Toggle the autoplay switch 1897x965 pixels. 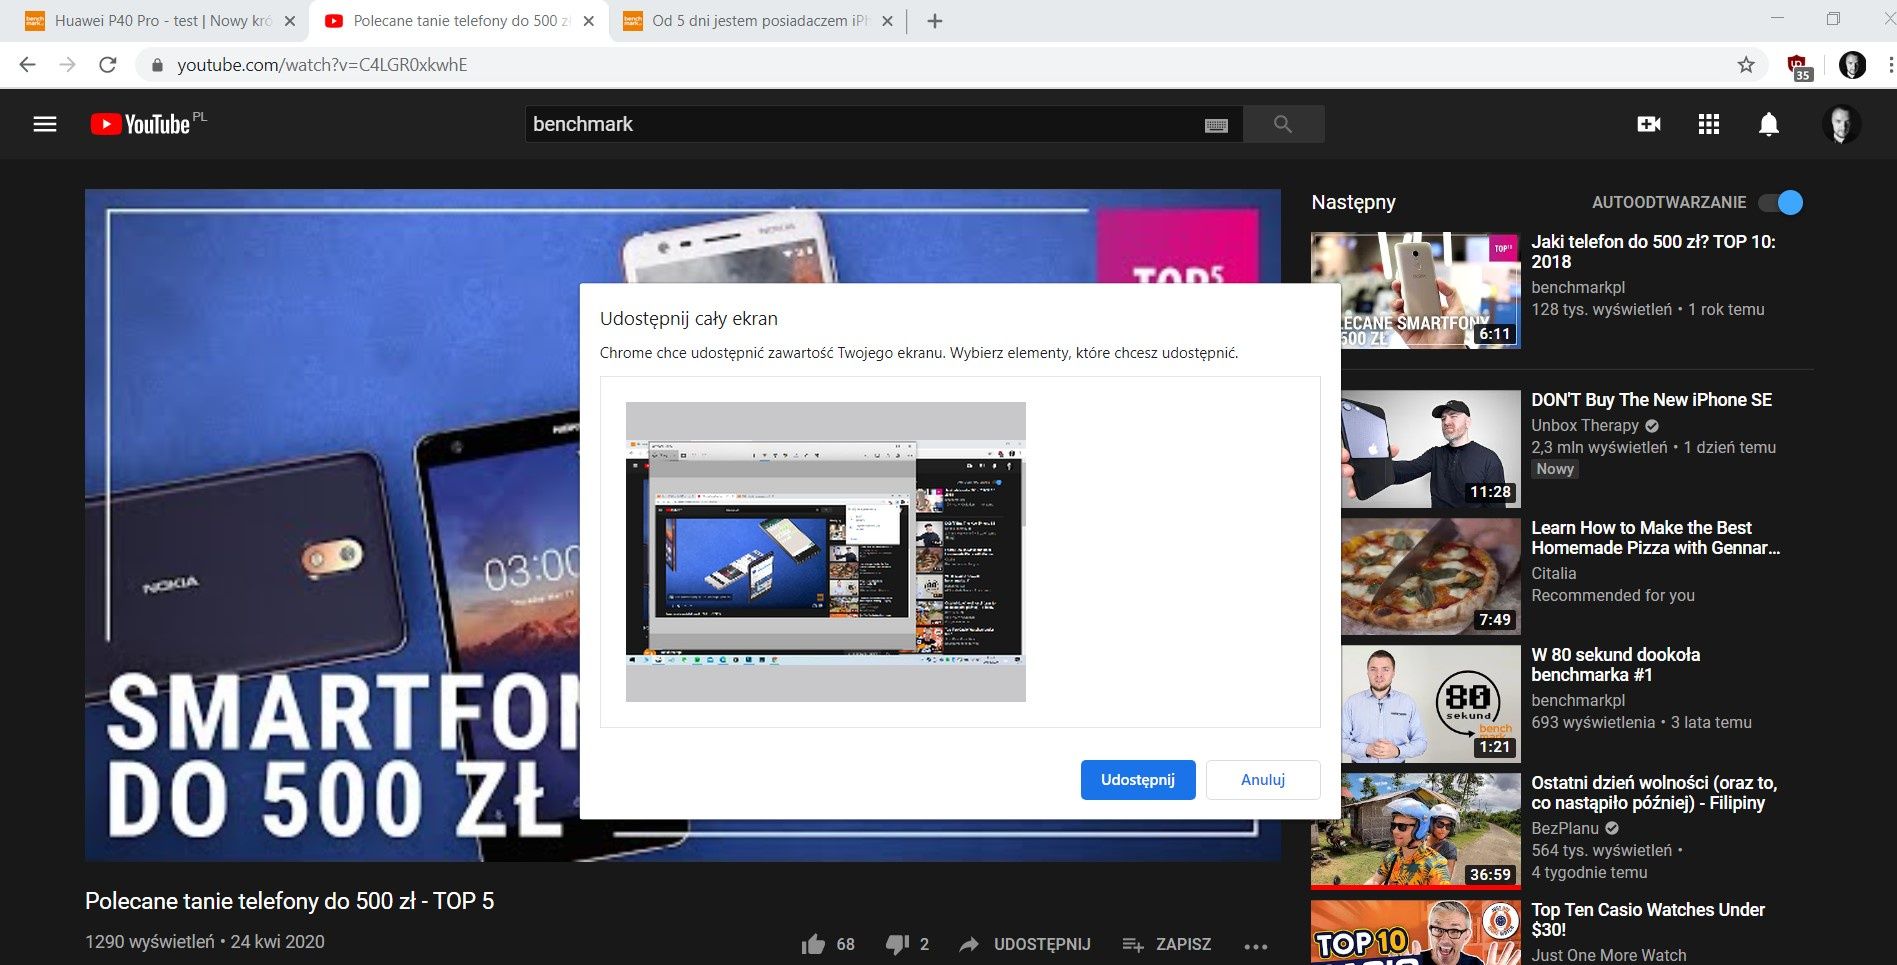click(1781, 202)
